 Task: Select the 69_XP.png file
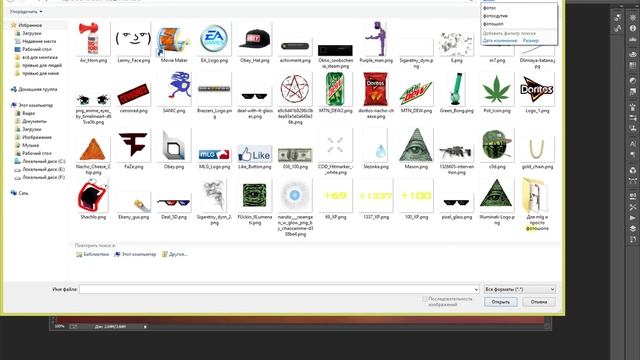[335, 196]
